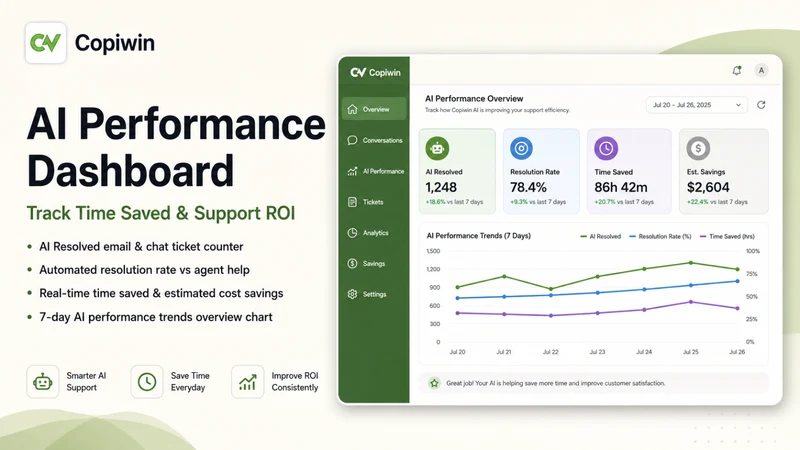Click the large Copiwin logo tile in the top-left corner
800x450 pixels.
point(45,43)
